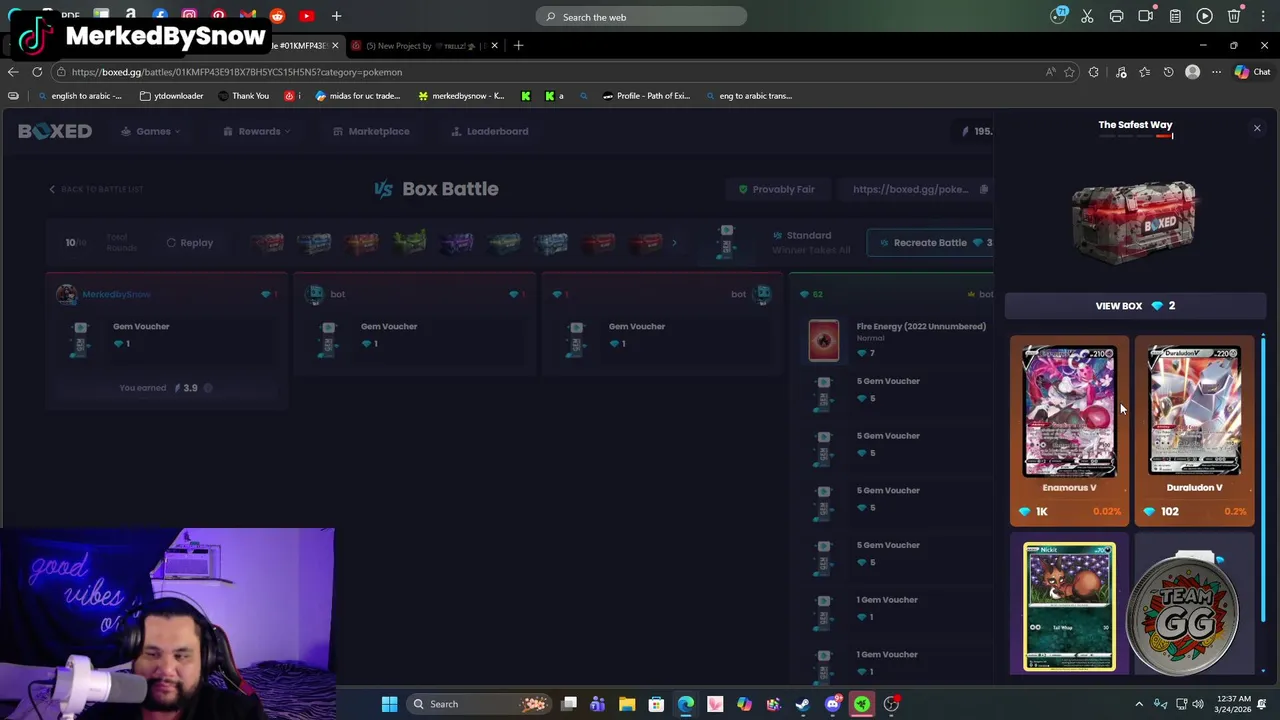1280x720 pixels.
Task: Go back one page in the browser
Action: click(x=13, y=72)
